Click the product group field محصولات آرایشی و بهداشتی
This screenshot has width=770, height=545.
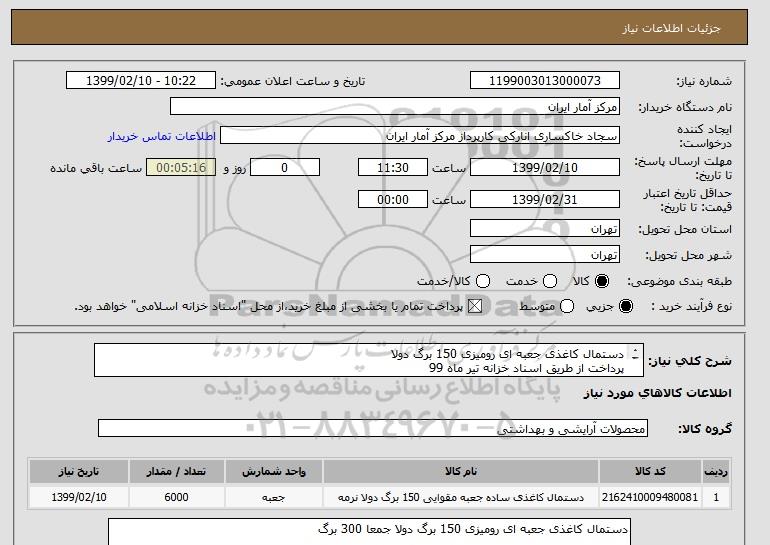pyautogui.click(x=373, y=428)
